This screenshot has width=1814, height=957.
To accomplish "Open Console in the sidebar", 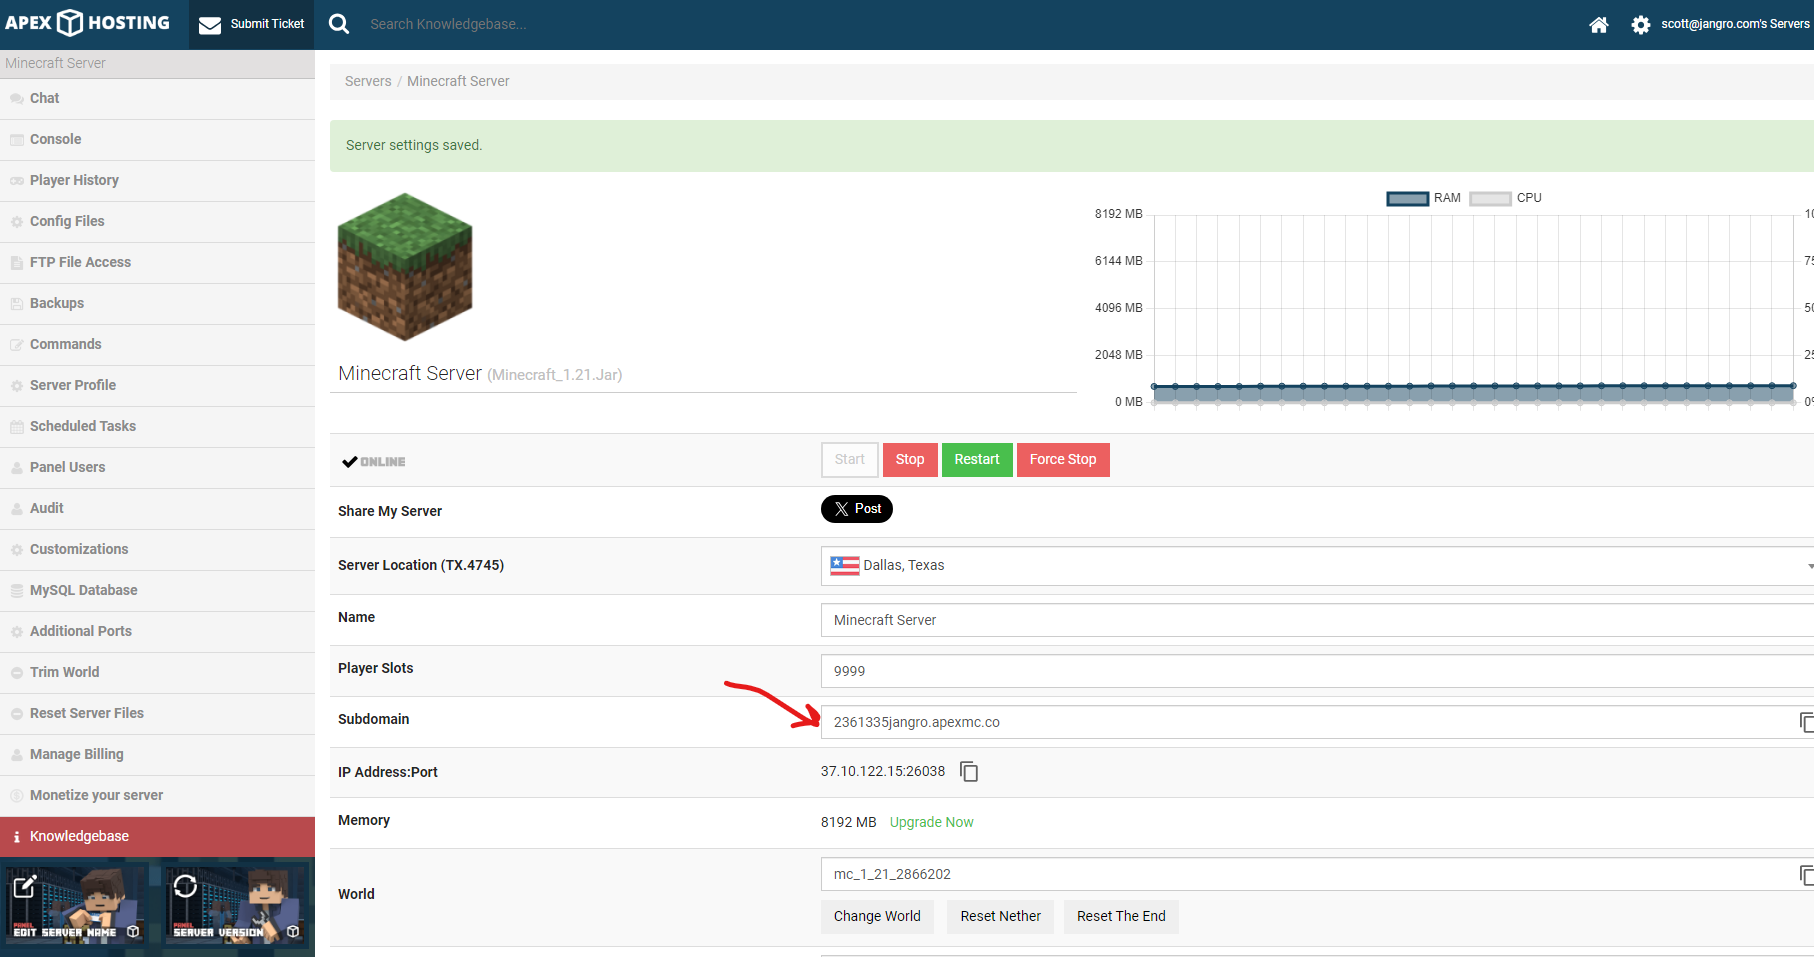I will click(x=157, y=139).
